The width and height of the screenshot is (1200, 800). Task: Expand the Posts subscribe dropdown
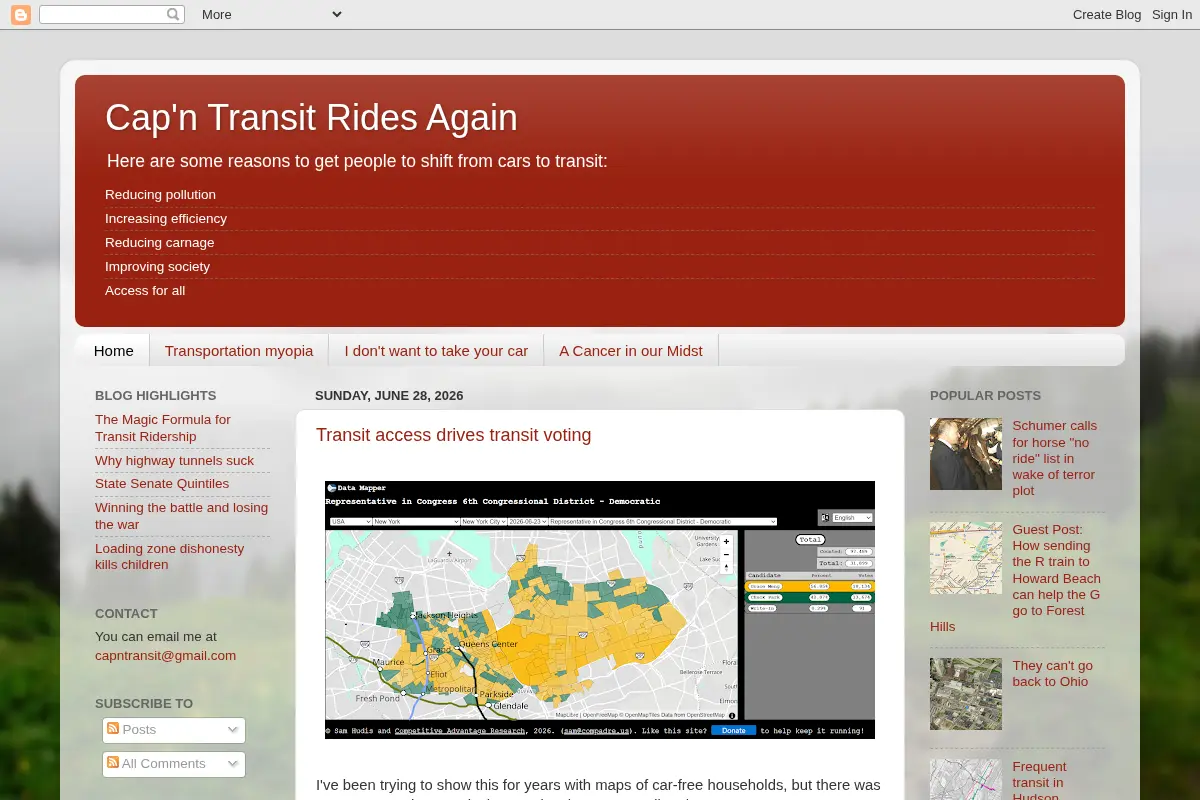(233, 730)
